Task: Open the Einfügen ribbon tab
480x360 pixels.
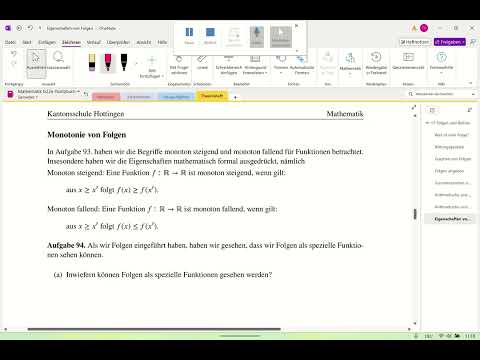Action: [x=47, y=42]
